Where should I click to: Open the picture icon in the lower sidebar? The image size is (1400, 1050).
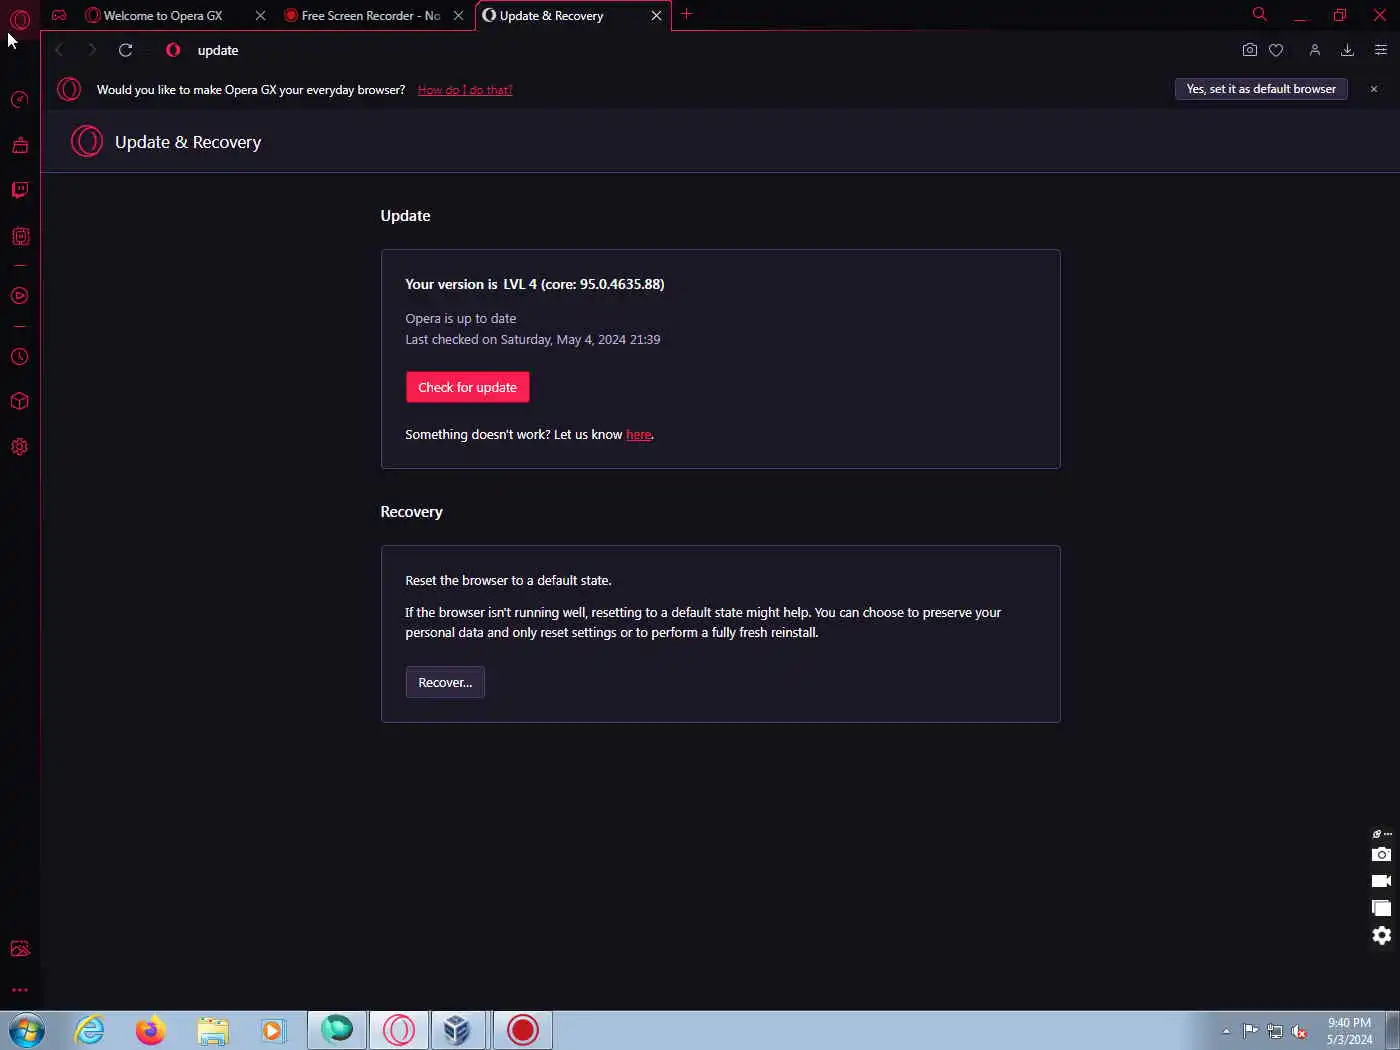click(x=20, y=949)
